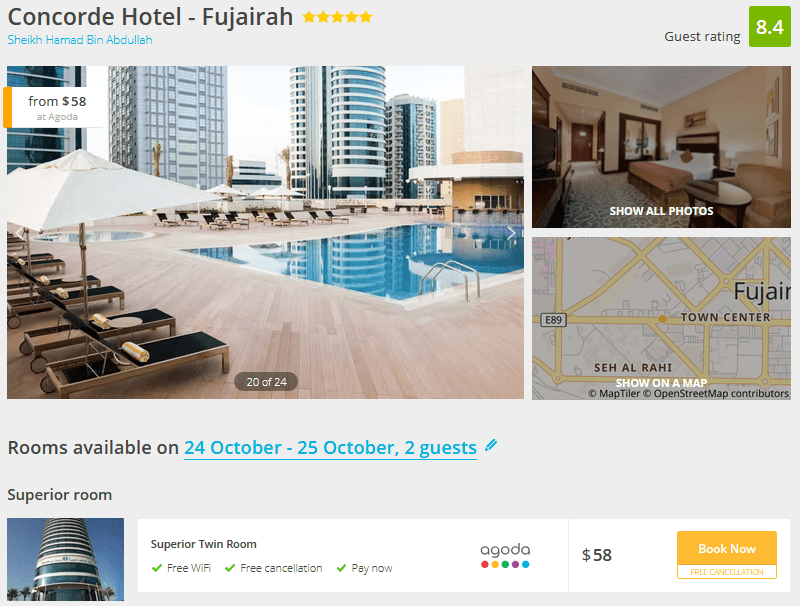800x606 pixels.
Task: Click the five-star rating icons
Action: (x=337, y=17)
